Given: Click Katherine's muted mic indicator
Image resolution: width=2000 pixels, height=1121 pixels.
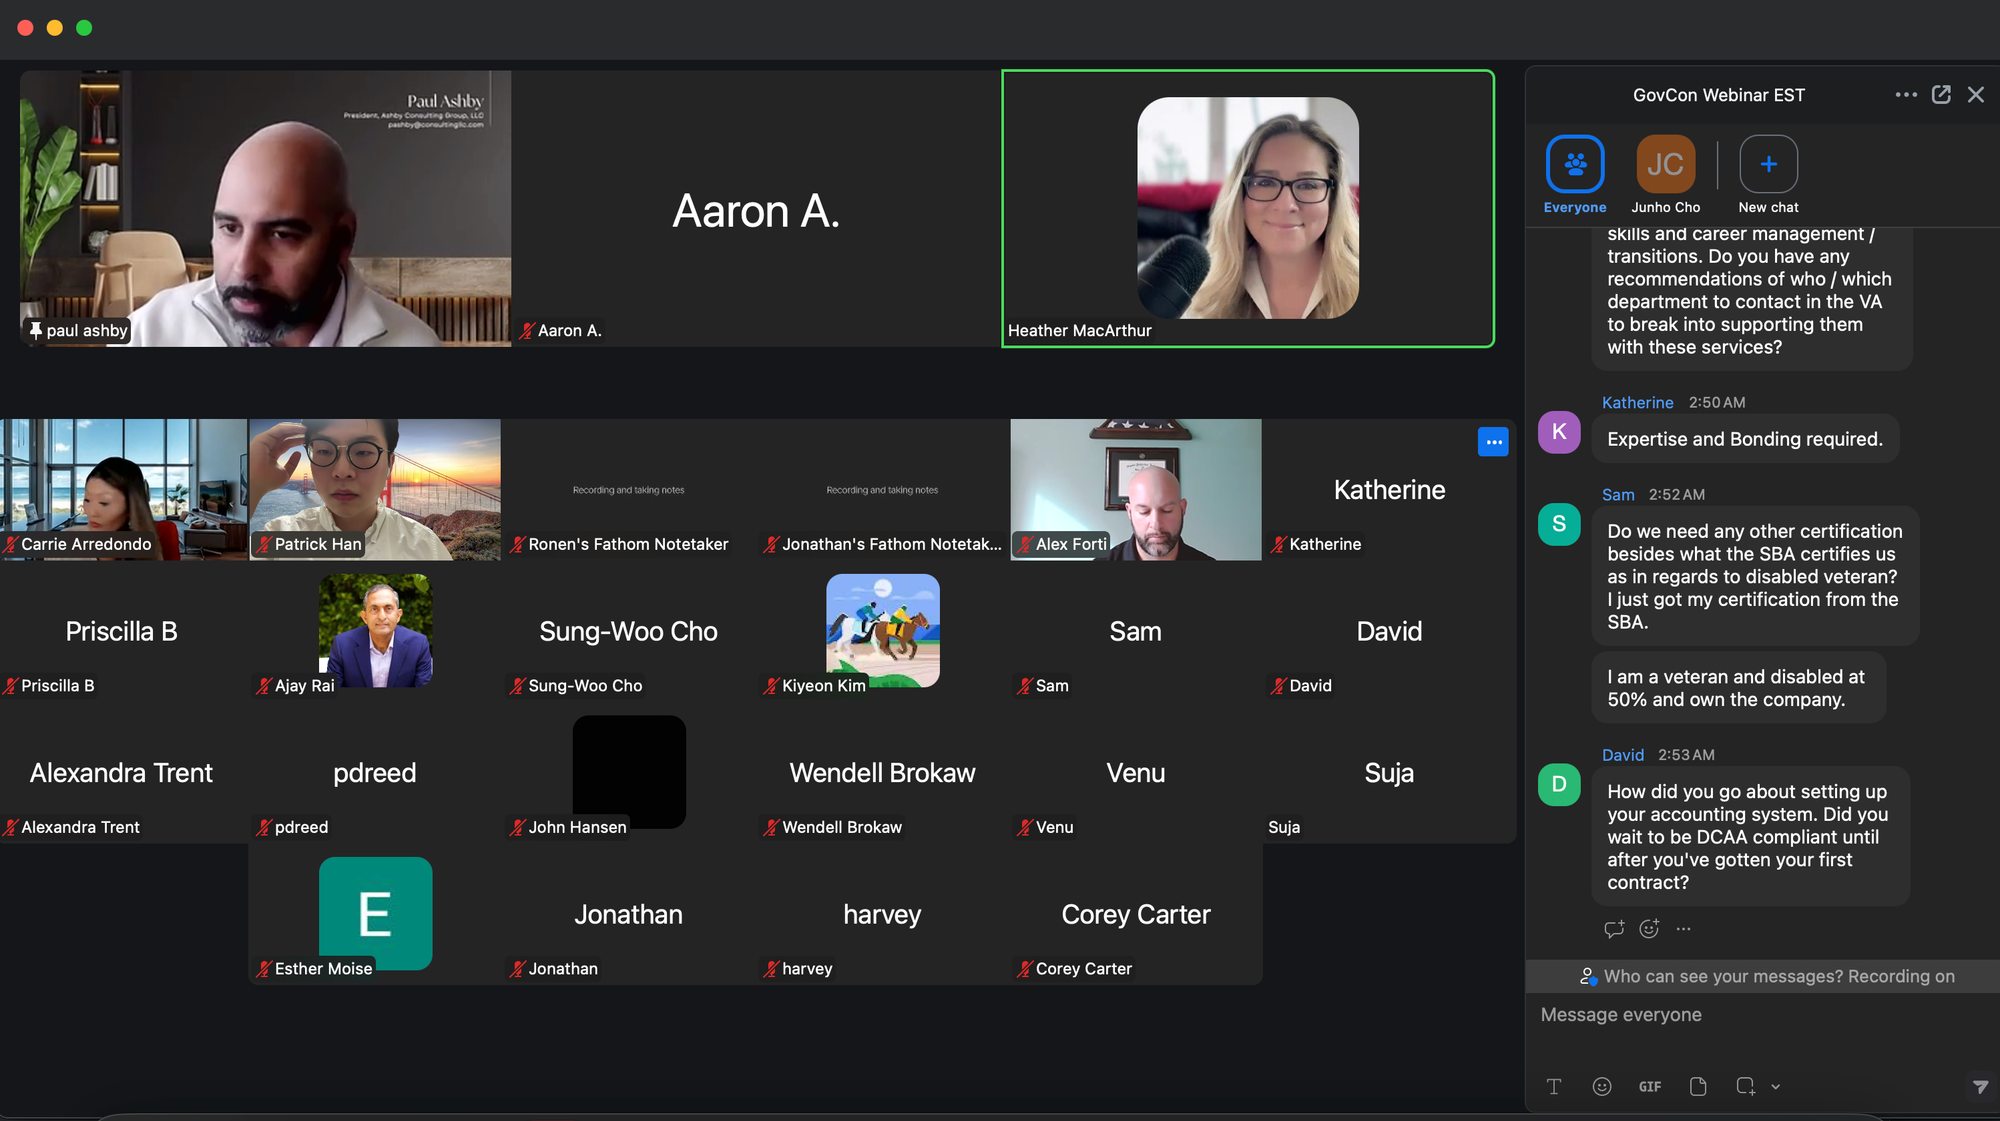Looking at the screenshot, I should coord(1278,544).
